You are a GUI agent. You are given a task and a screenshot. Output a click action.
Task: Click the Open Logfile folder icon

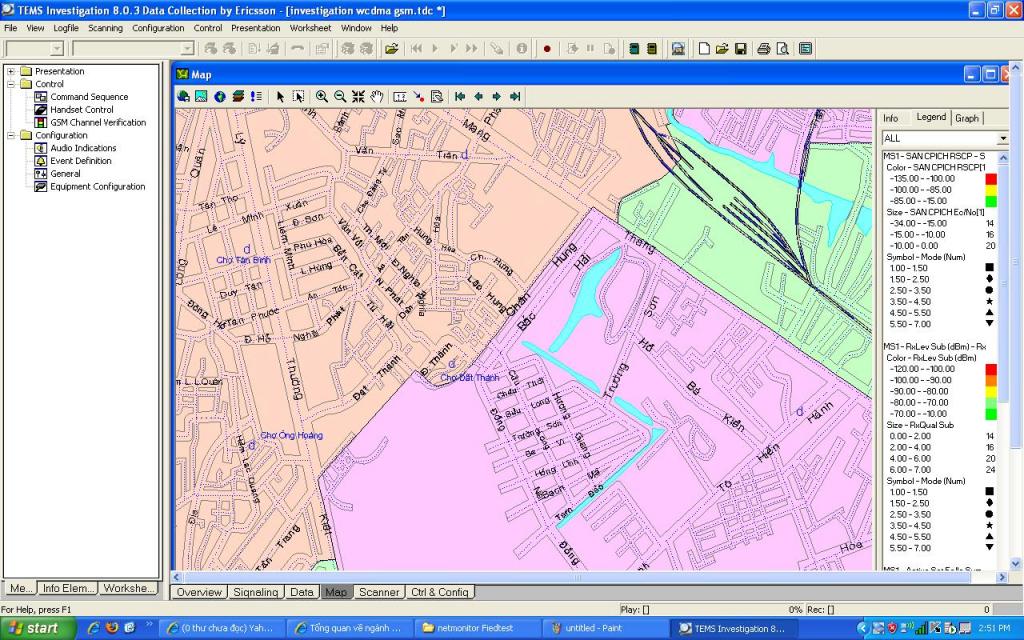coord(392,49)
